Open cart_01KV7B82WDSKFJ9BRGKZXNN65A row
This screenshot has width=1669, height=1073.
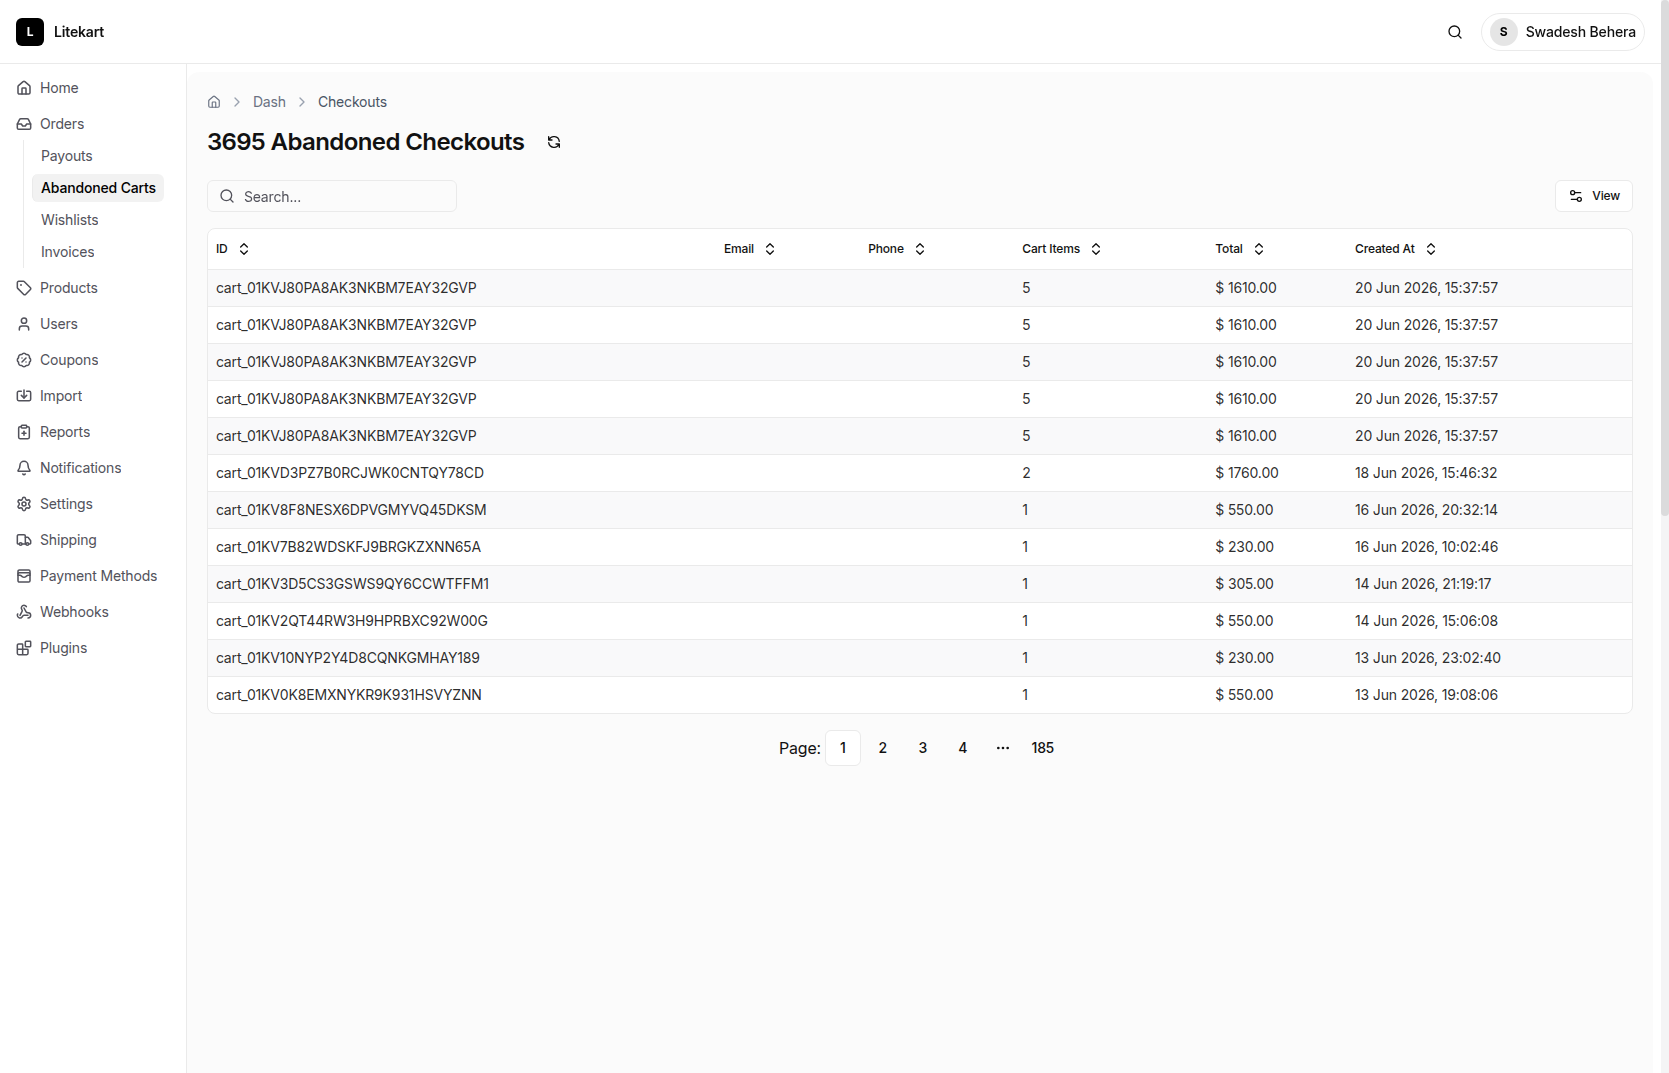pos(920,547)
